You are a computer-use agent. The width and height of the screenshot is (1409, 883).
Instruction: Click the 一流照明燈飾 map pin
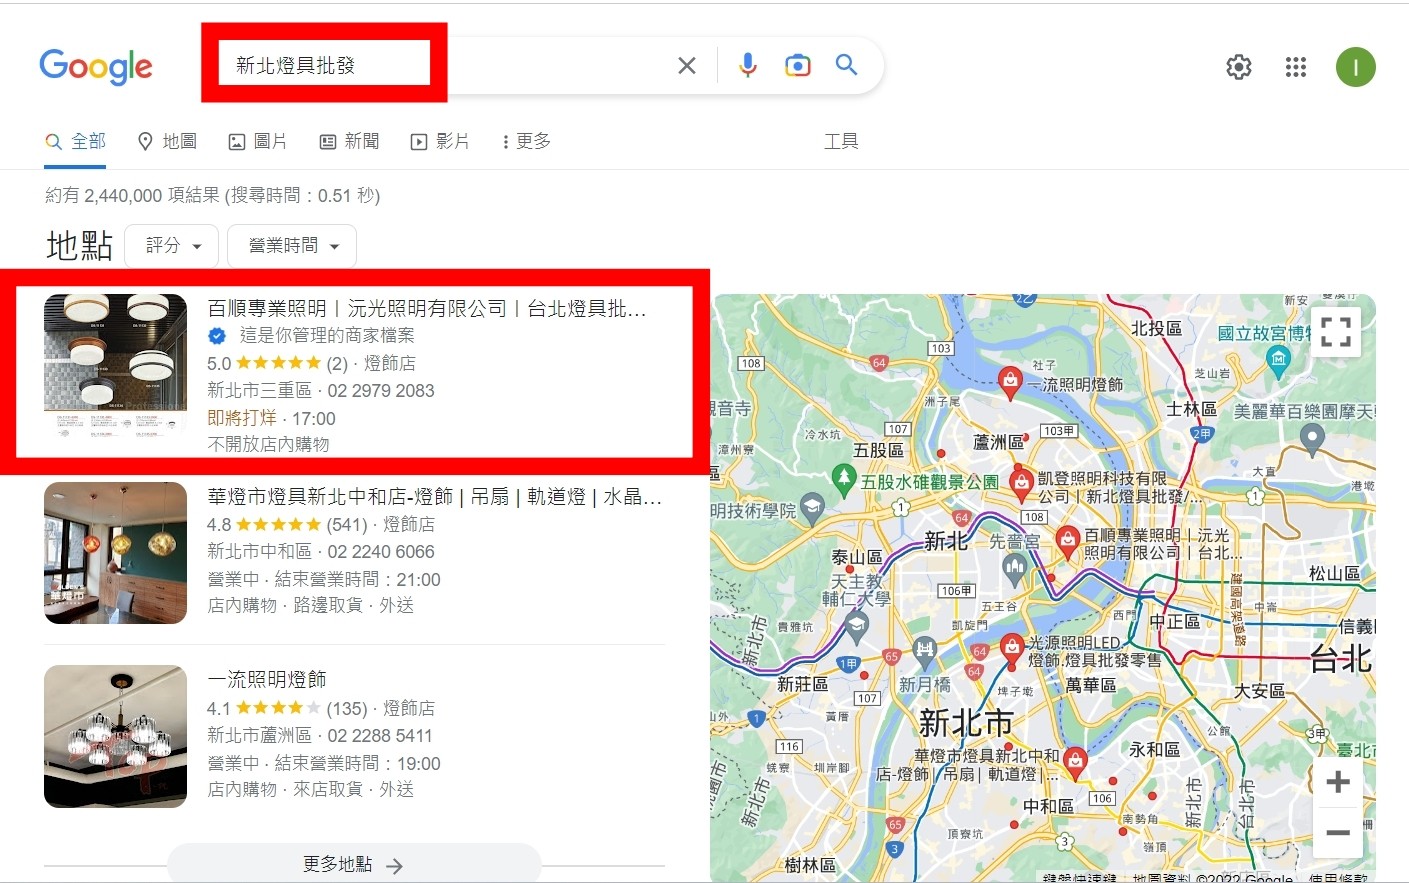1010,380
